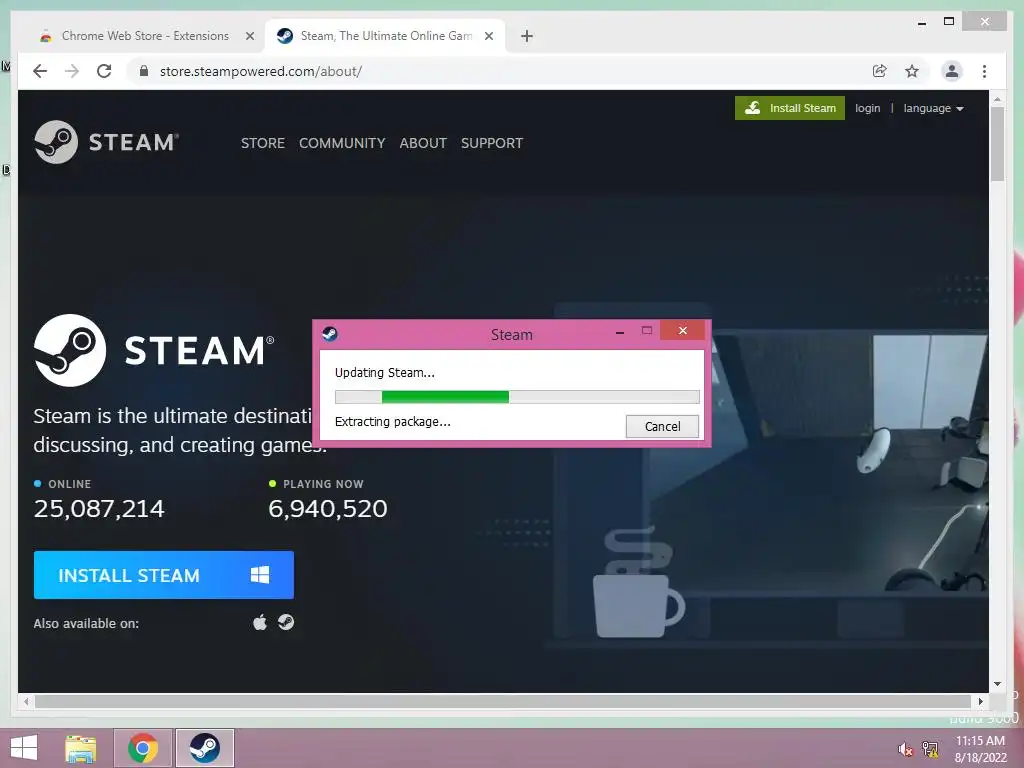Select the Steam browser tab
Viewport: 1024px width, 768px height.
click(x=386, y=36)
